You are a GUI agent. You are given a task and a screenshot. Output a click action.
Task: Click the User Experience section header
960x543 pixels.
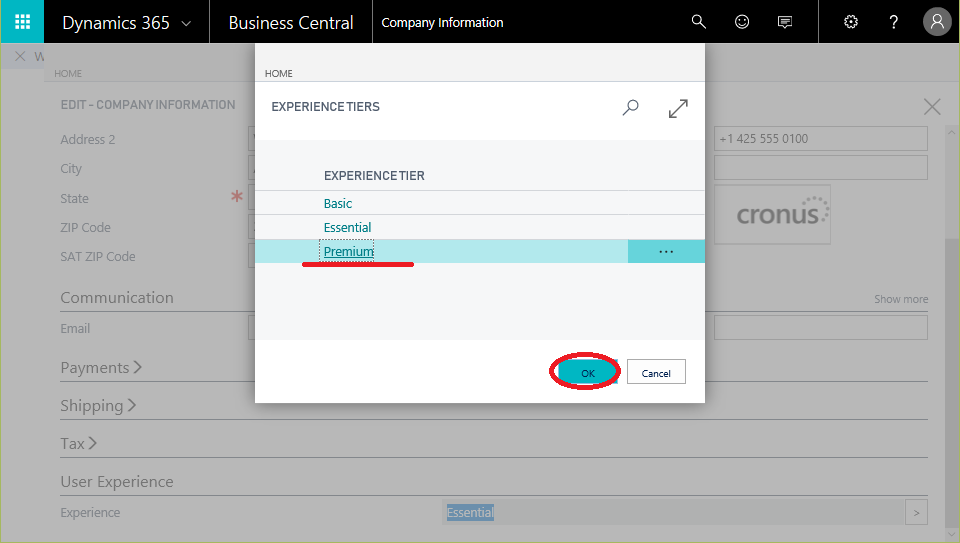[117, 482]
